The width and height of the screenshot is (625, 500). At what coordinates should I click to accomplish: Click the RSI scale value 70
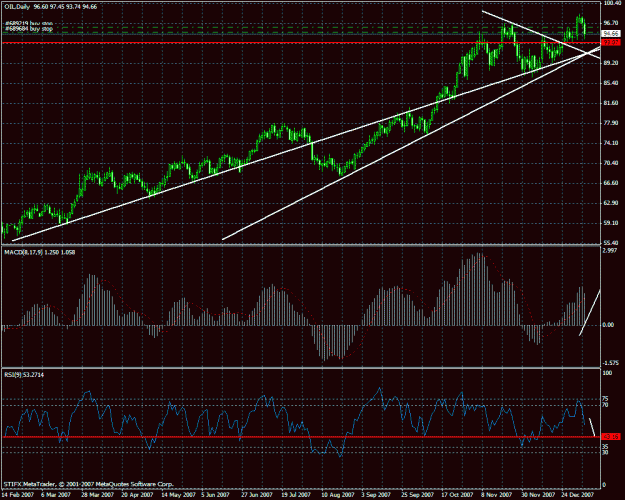(605, 405)
